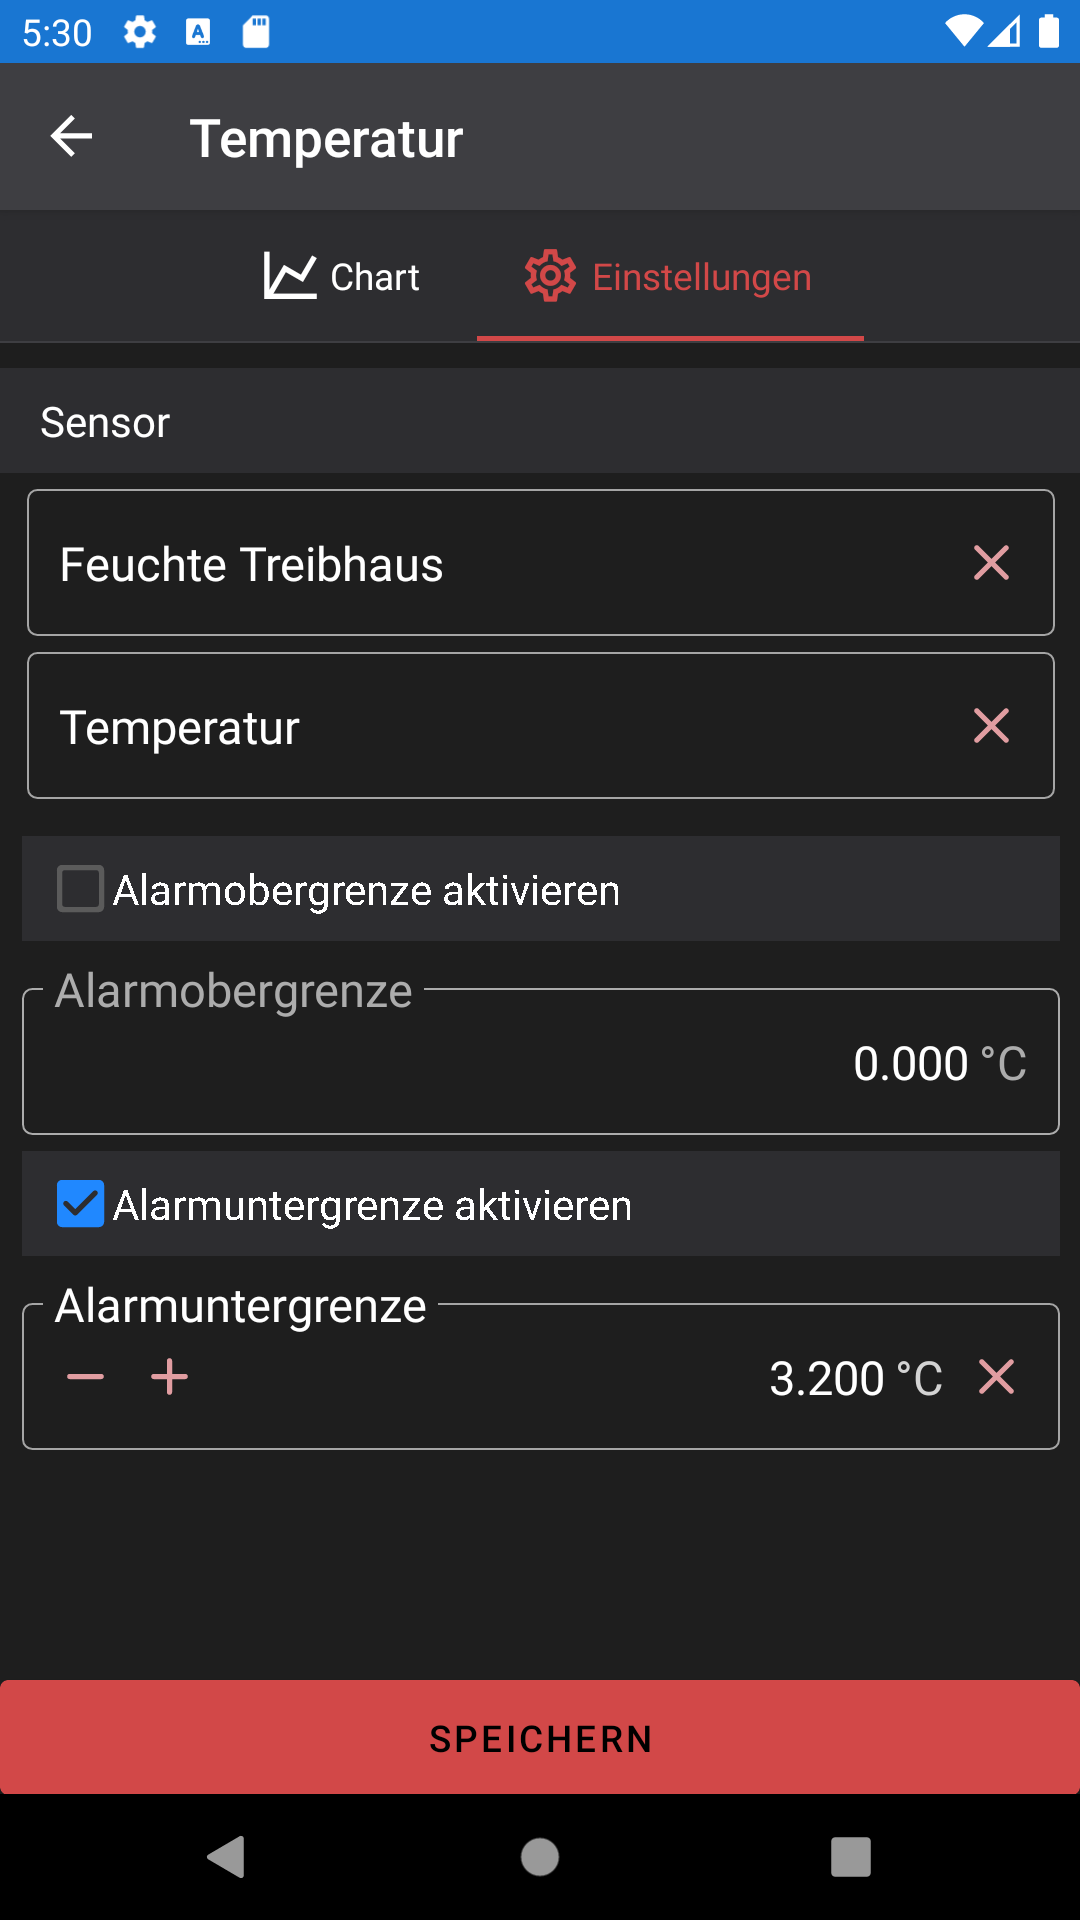Screen dimensions: 1080x1920
Task: Open the Temperatur channel selector
Action: (x=541, y=726)
